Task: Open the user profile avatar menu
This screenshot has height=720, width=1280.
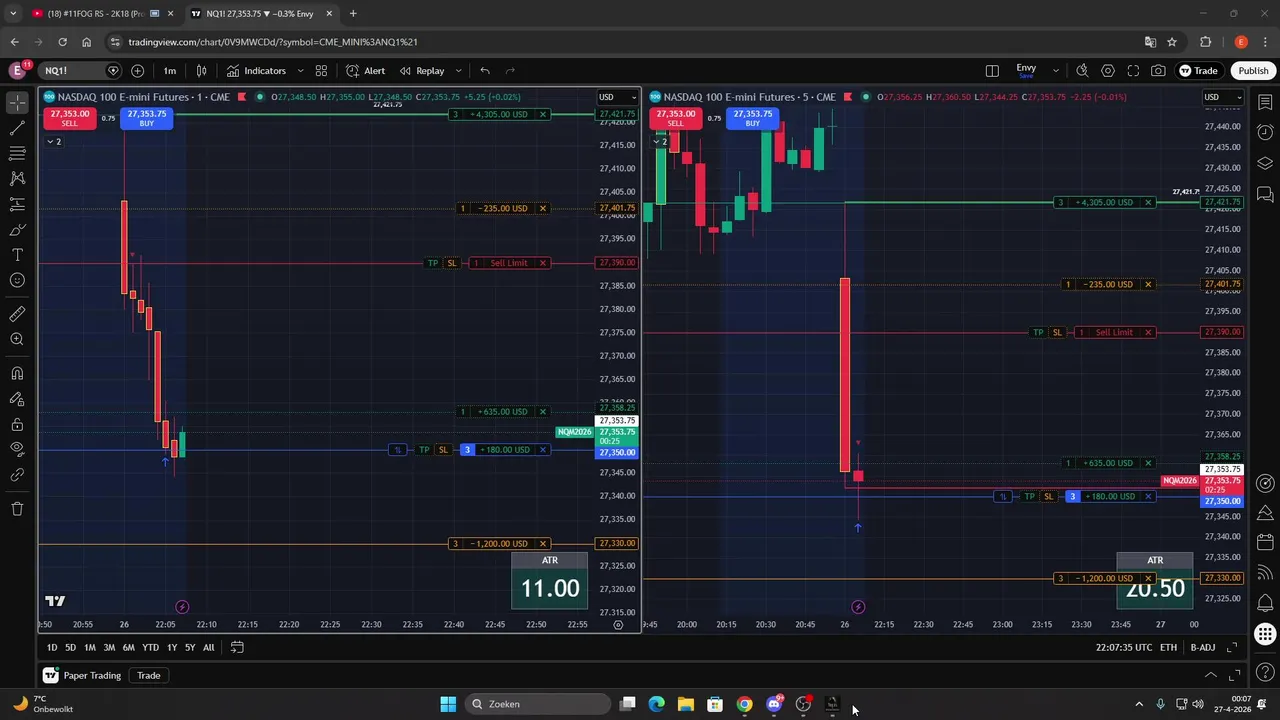Action: 17,71
